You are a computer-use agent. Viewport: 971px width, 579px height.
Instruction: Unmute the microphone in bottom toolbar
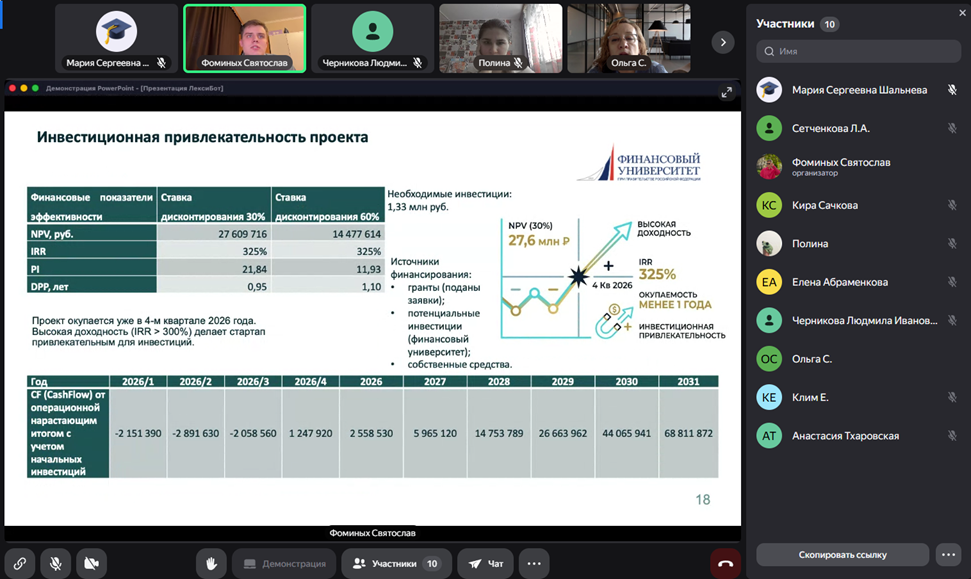(56, 563)
